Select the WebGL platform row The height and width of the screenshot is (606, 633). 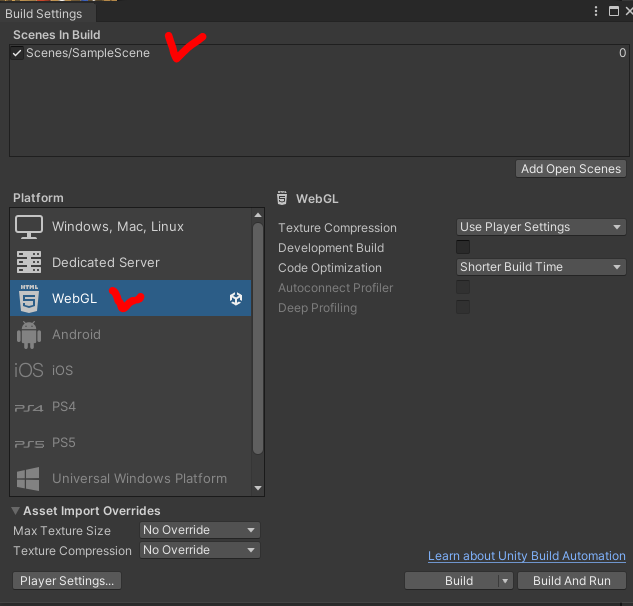[130, 298]
